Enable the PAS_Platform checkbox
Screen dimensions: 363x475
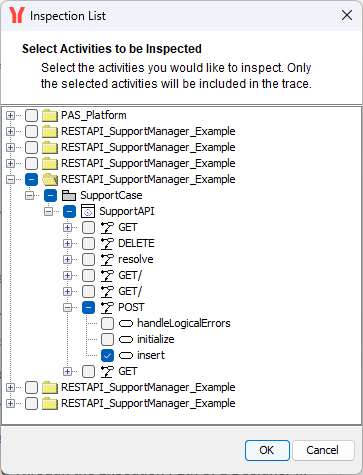coord(31,115)
